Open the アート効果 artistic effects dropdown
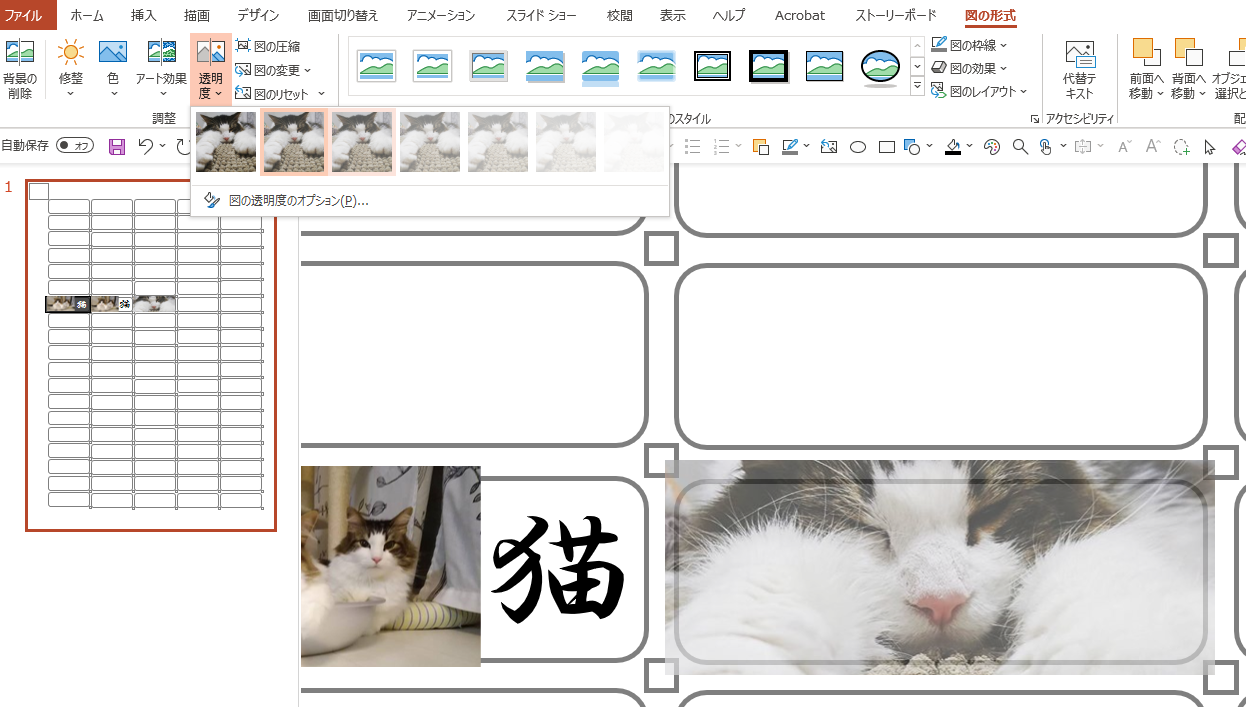Image resolution: width=1246 pixels, height=707 pixels. pyautogui.click(x=161, y=70)
